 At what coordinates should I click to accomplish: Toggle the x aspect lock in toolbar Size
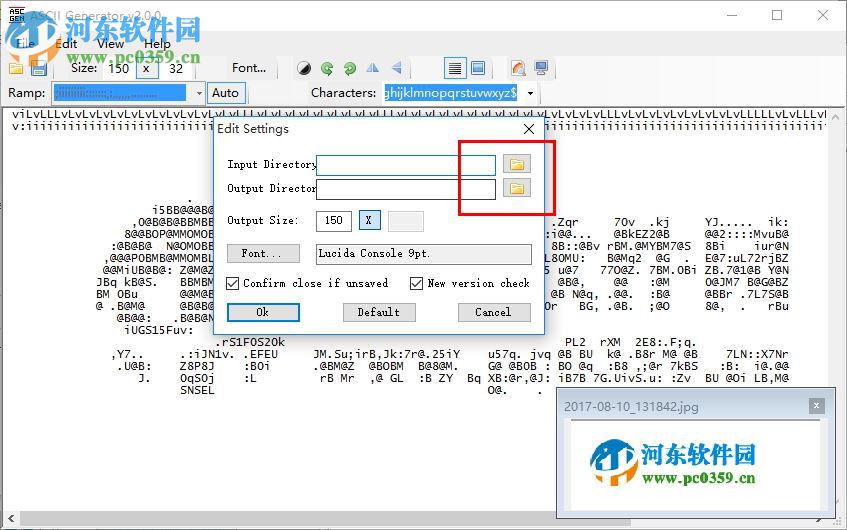pyautogui.click(x=146, y=69)
